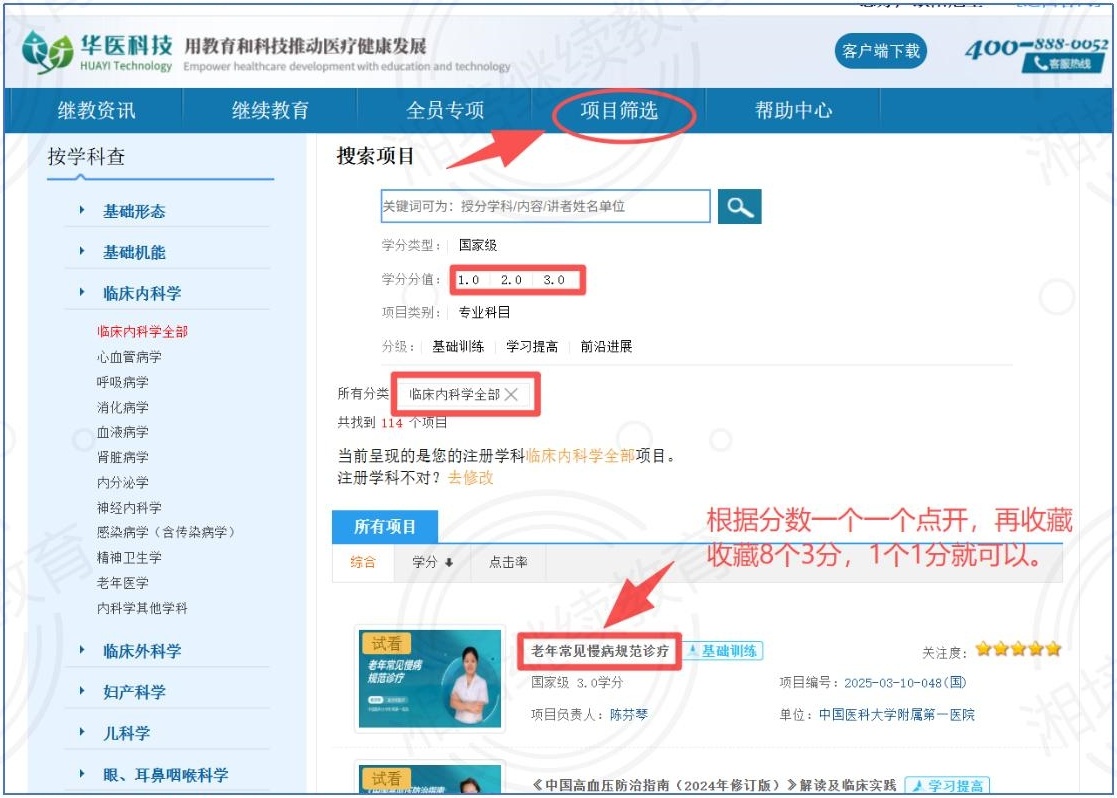This screenshot has height=798, width=1117.
Task: Click the 客户端下载 button
Action: 880,51
